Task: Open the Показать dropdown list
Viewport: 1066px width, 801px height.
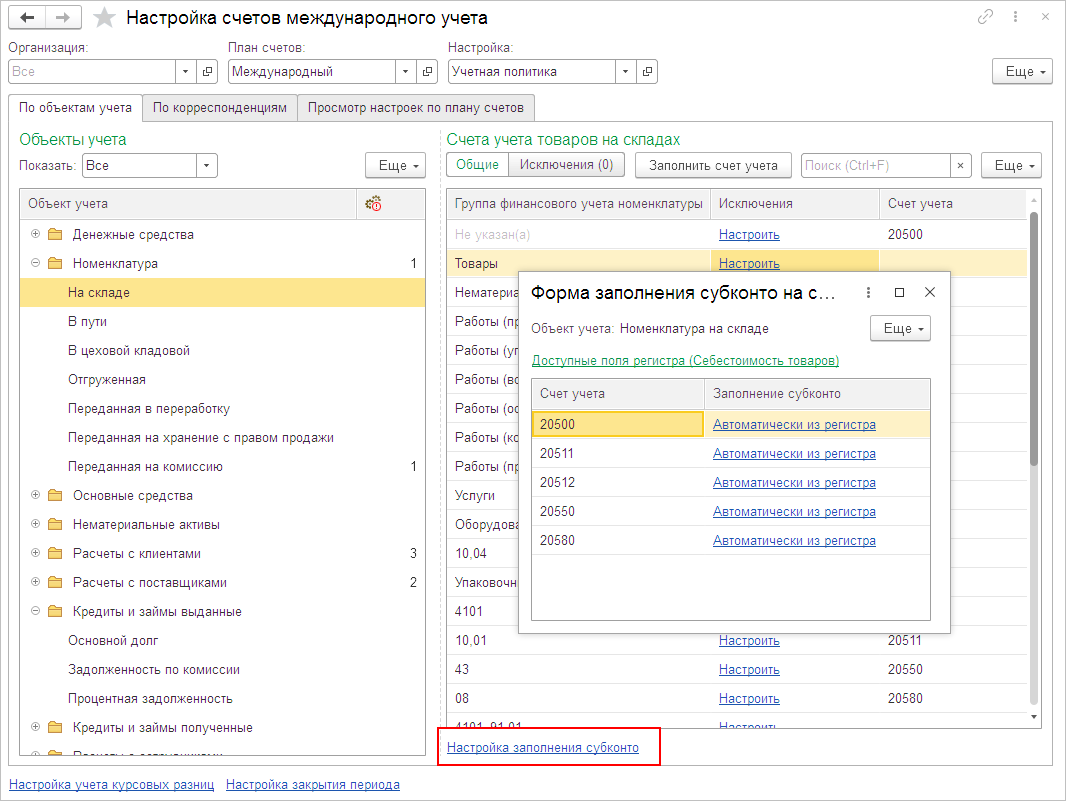Action: [206, 166]
